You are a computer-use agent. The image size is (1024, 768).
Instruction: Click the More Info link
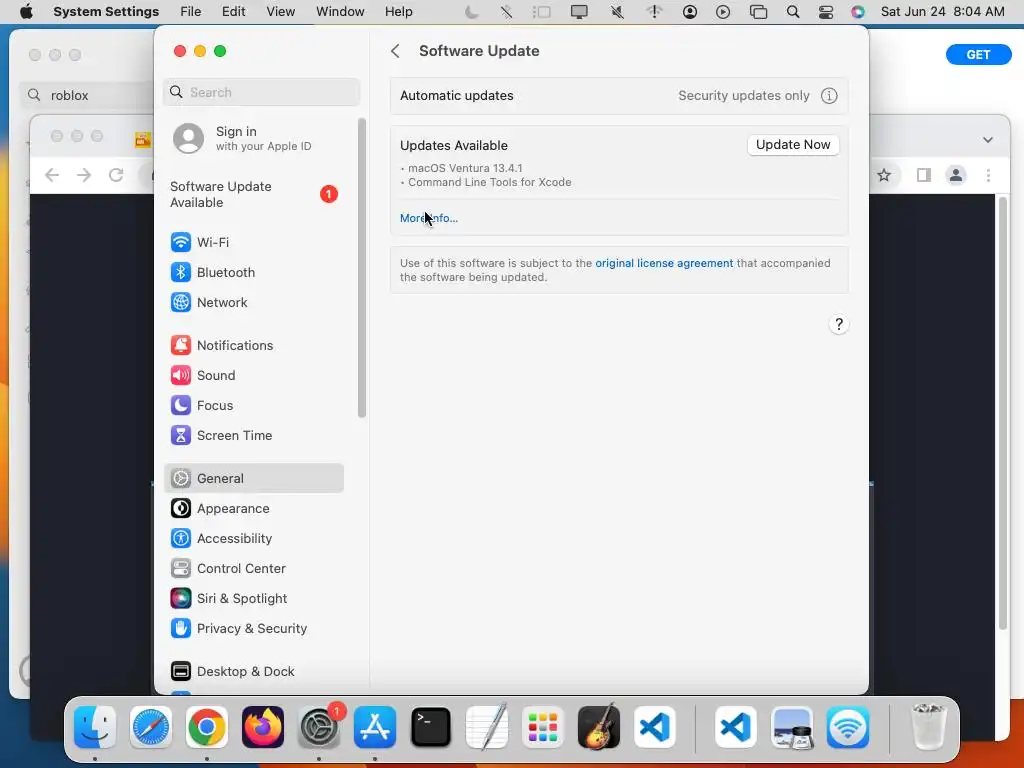pyautogui.click(x=428, y=218)
